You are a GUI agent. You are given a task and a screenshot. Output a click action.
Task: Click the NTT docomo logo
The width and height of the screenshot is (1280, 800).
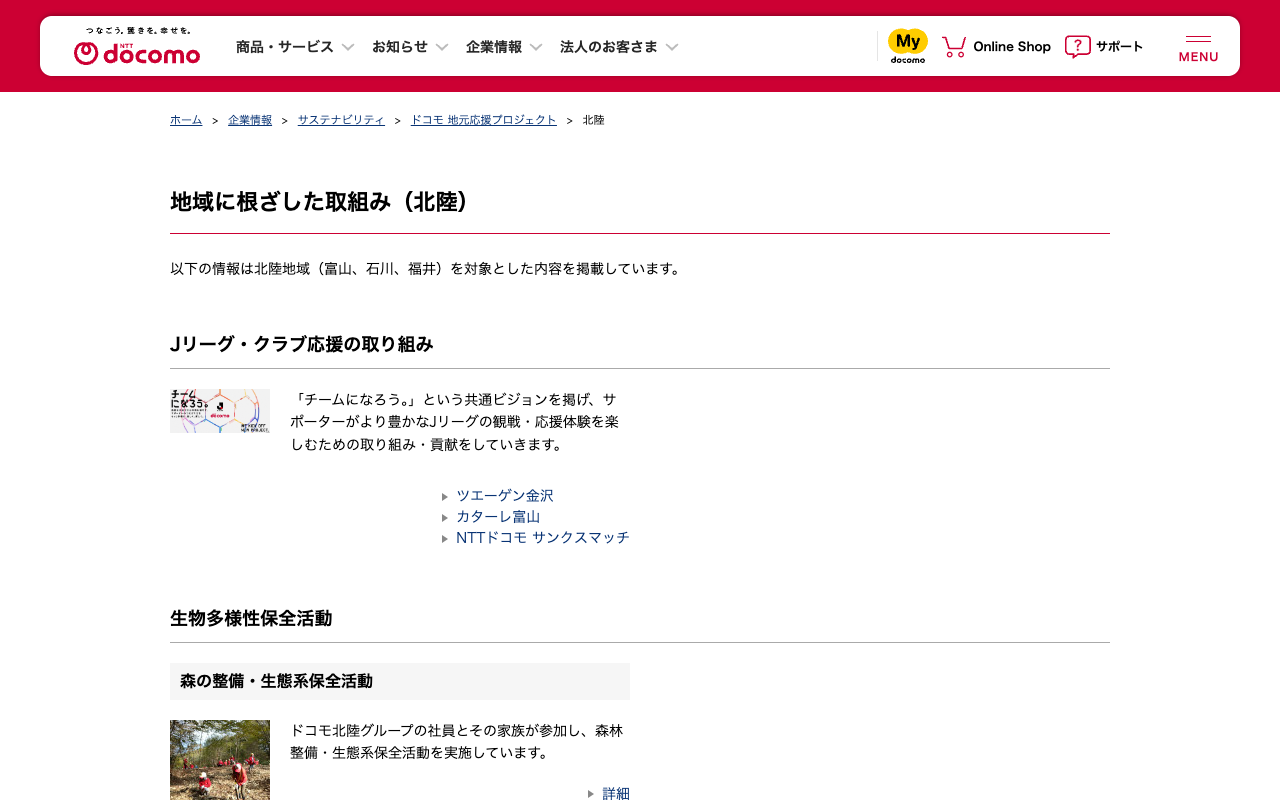coord(137,46)
